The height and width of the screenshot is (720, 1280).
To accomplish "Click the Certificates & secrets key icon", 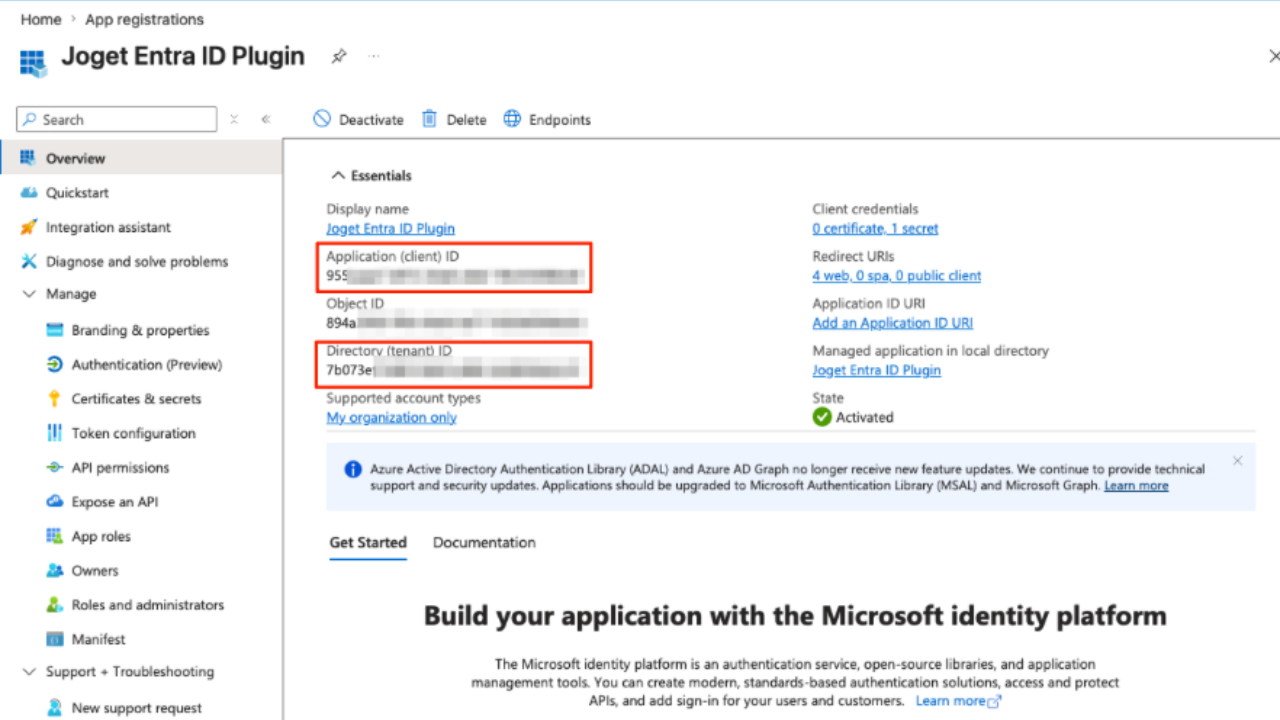I will point(54,399).
